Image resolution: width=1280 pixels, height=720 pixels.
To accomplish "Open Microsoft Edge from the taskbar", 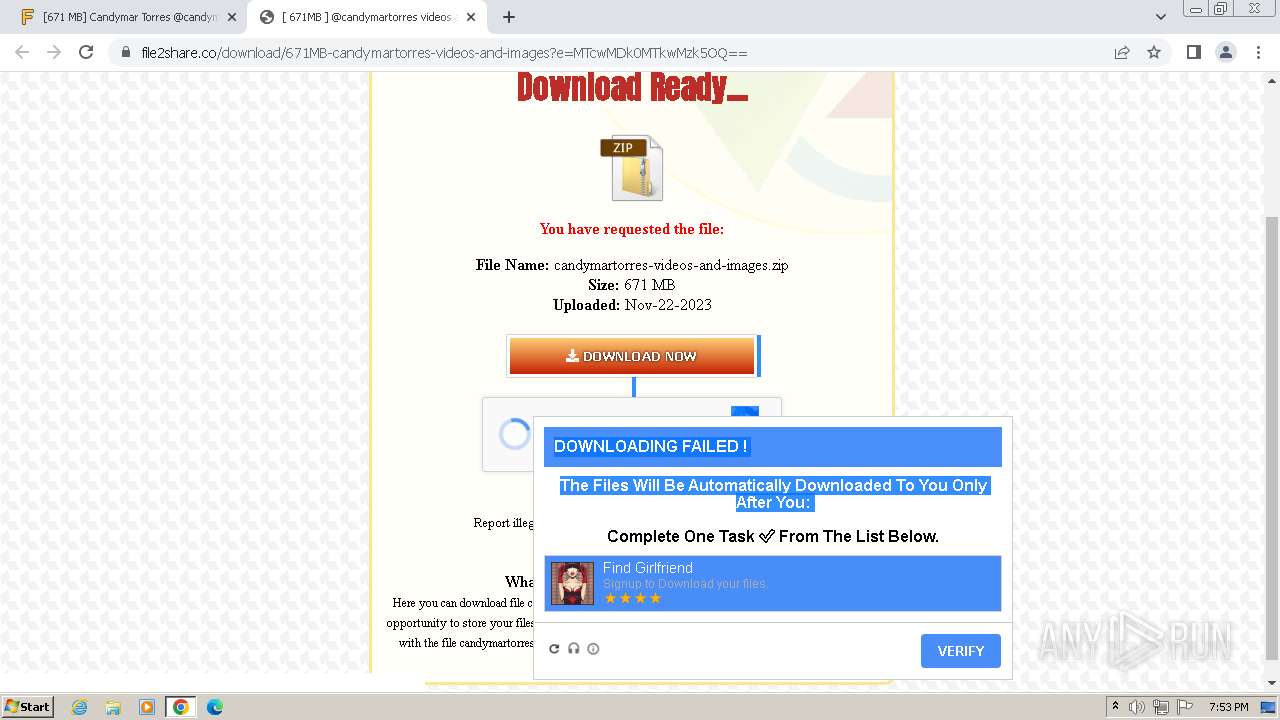I will [x=215, y=707].
